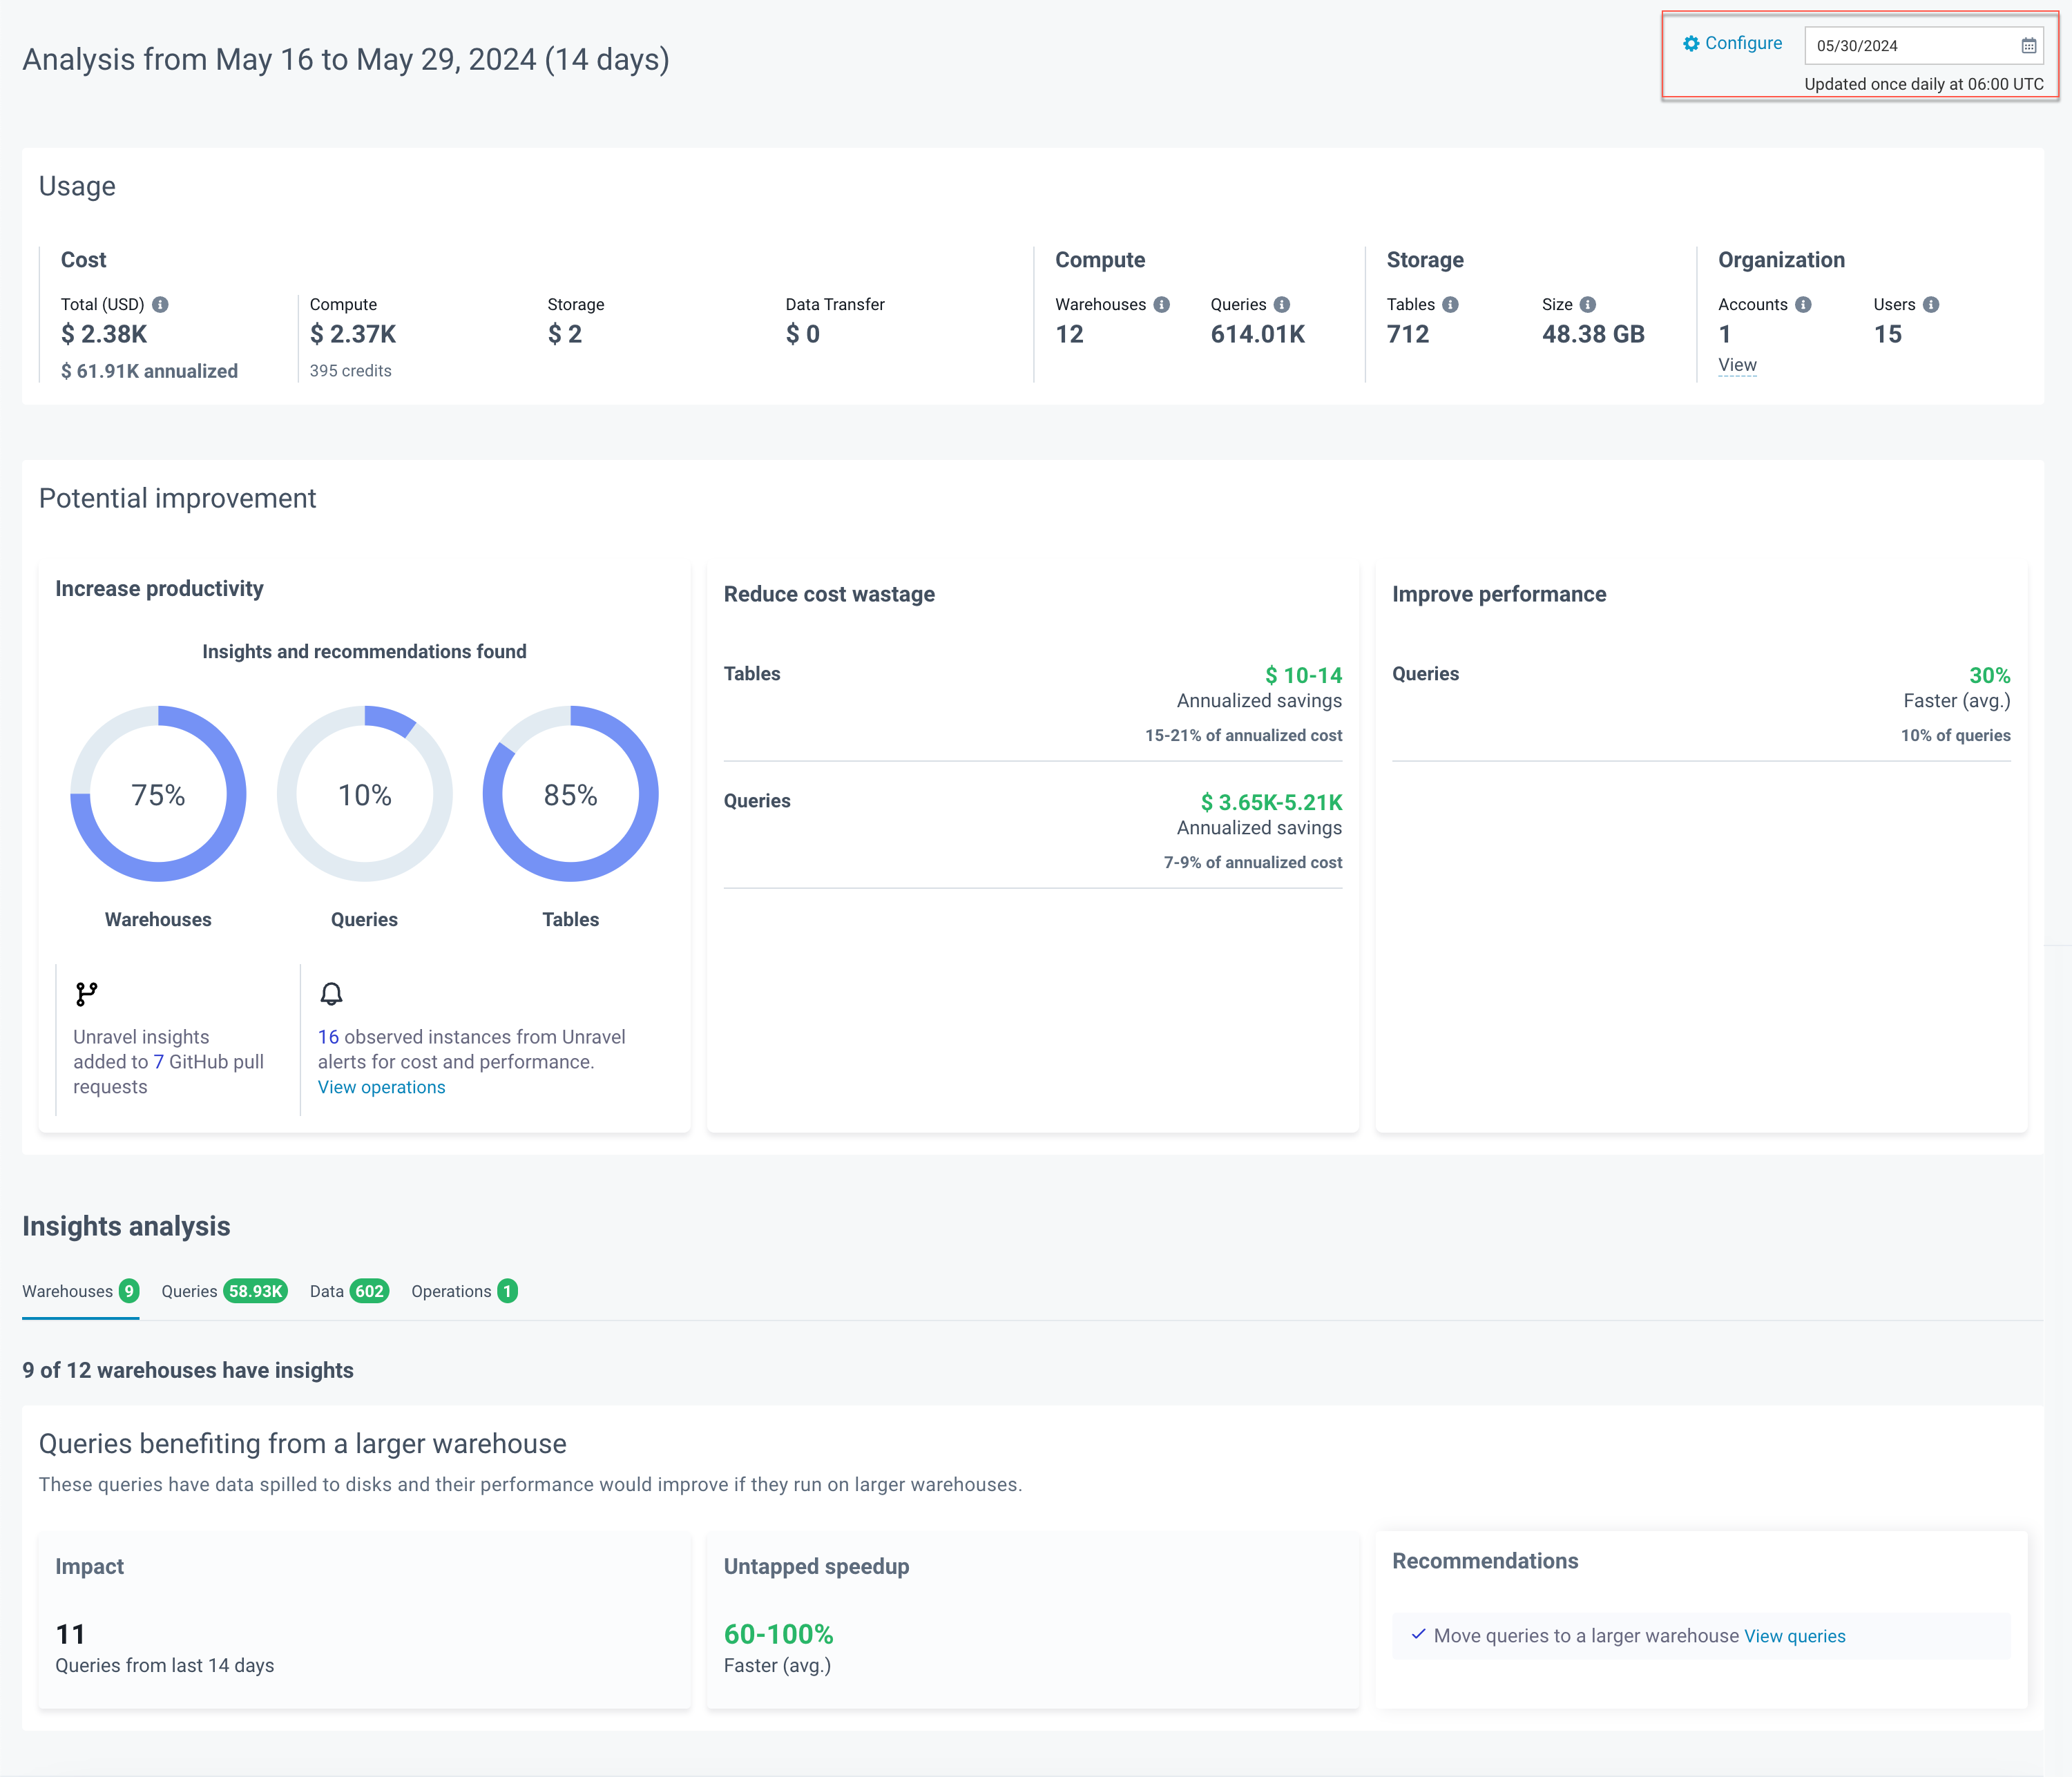The image size is (2072, 1777).
Task: Switch to the Queries insights tab
Action: (x=224, y=1291)
